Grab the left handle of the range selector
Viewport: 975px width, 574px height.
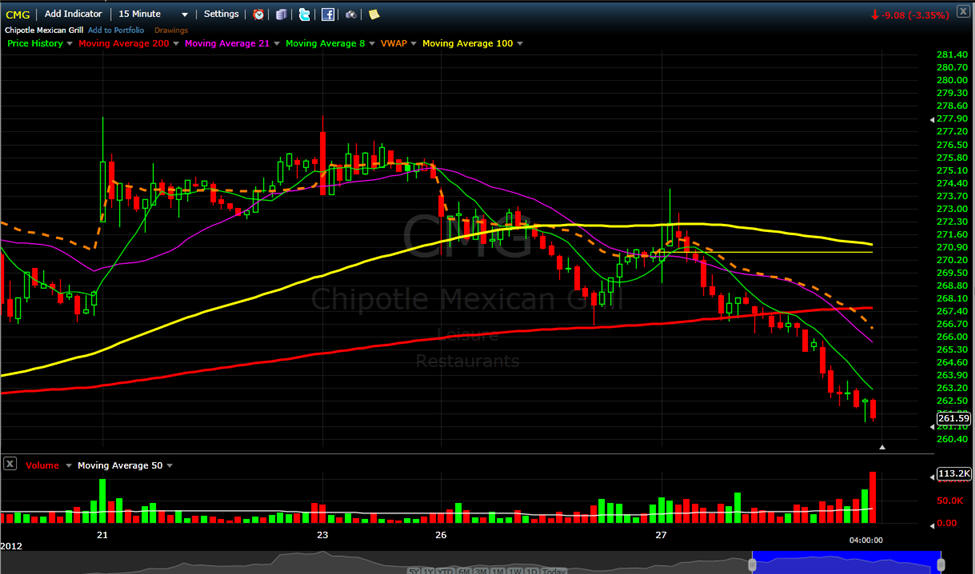tap(752, 564)
